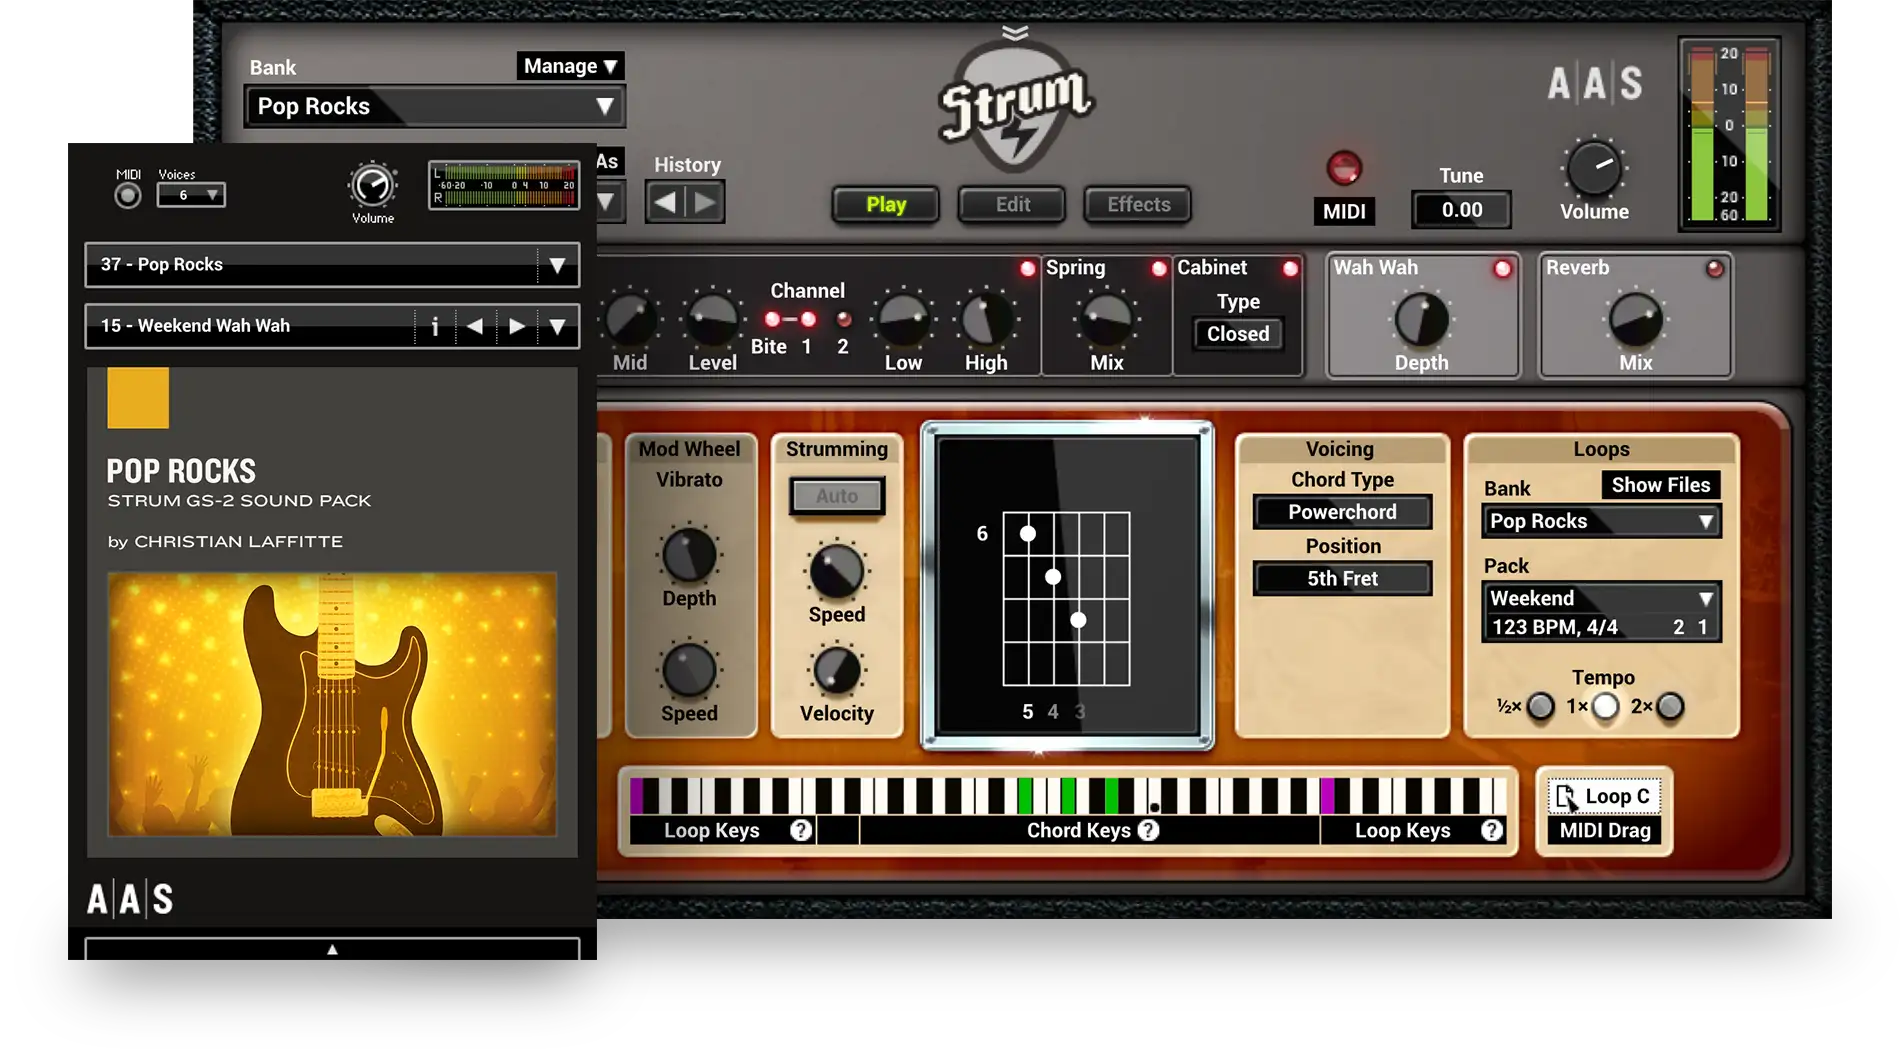The height and width of the screenshot is (1050, 1900).
Task: Go to previous preset with left arrow
Action: coord(475,326)
